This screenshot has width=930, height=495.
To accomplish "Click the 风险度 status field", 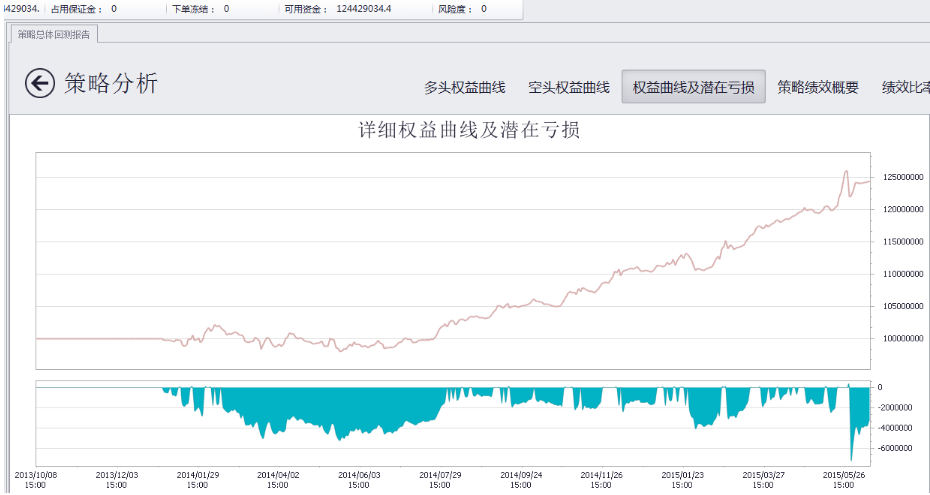I will pos(462,8).
